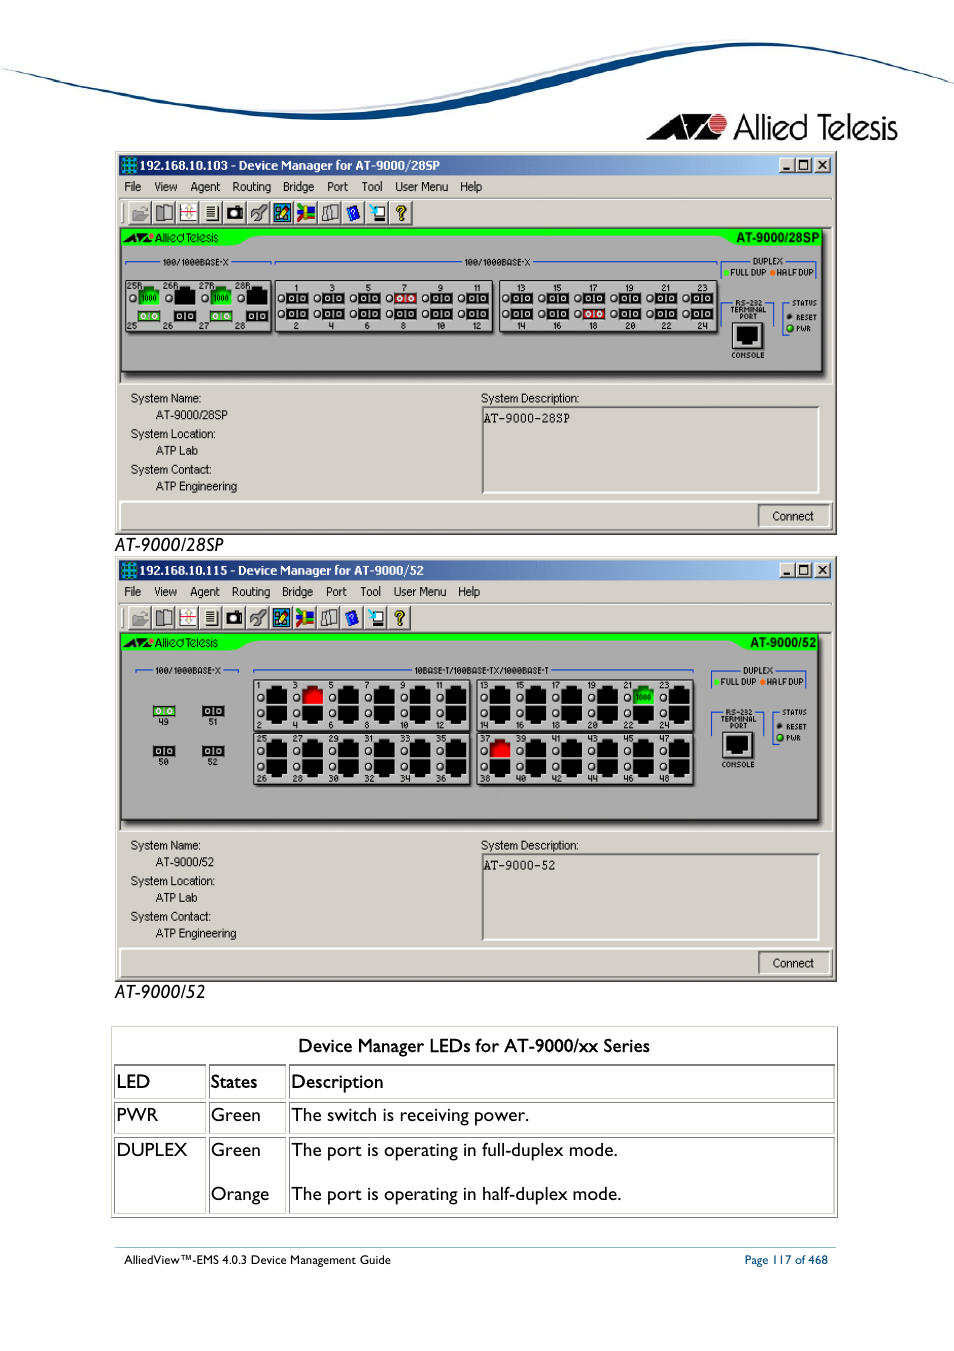
Task: Click the chain link tool icon in AT-9000/52 toolbar
Action: 258,618
